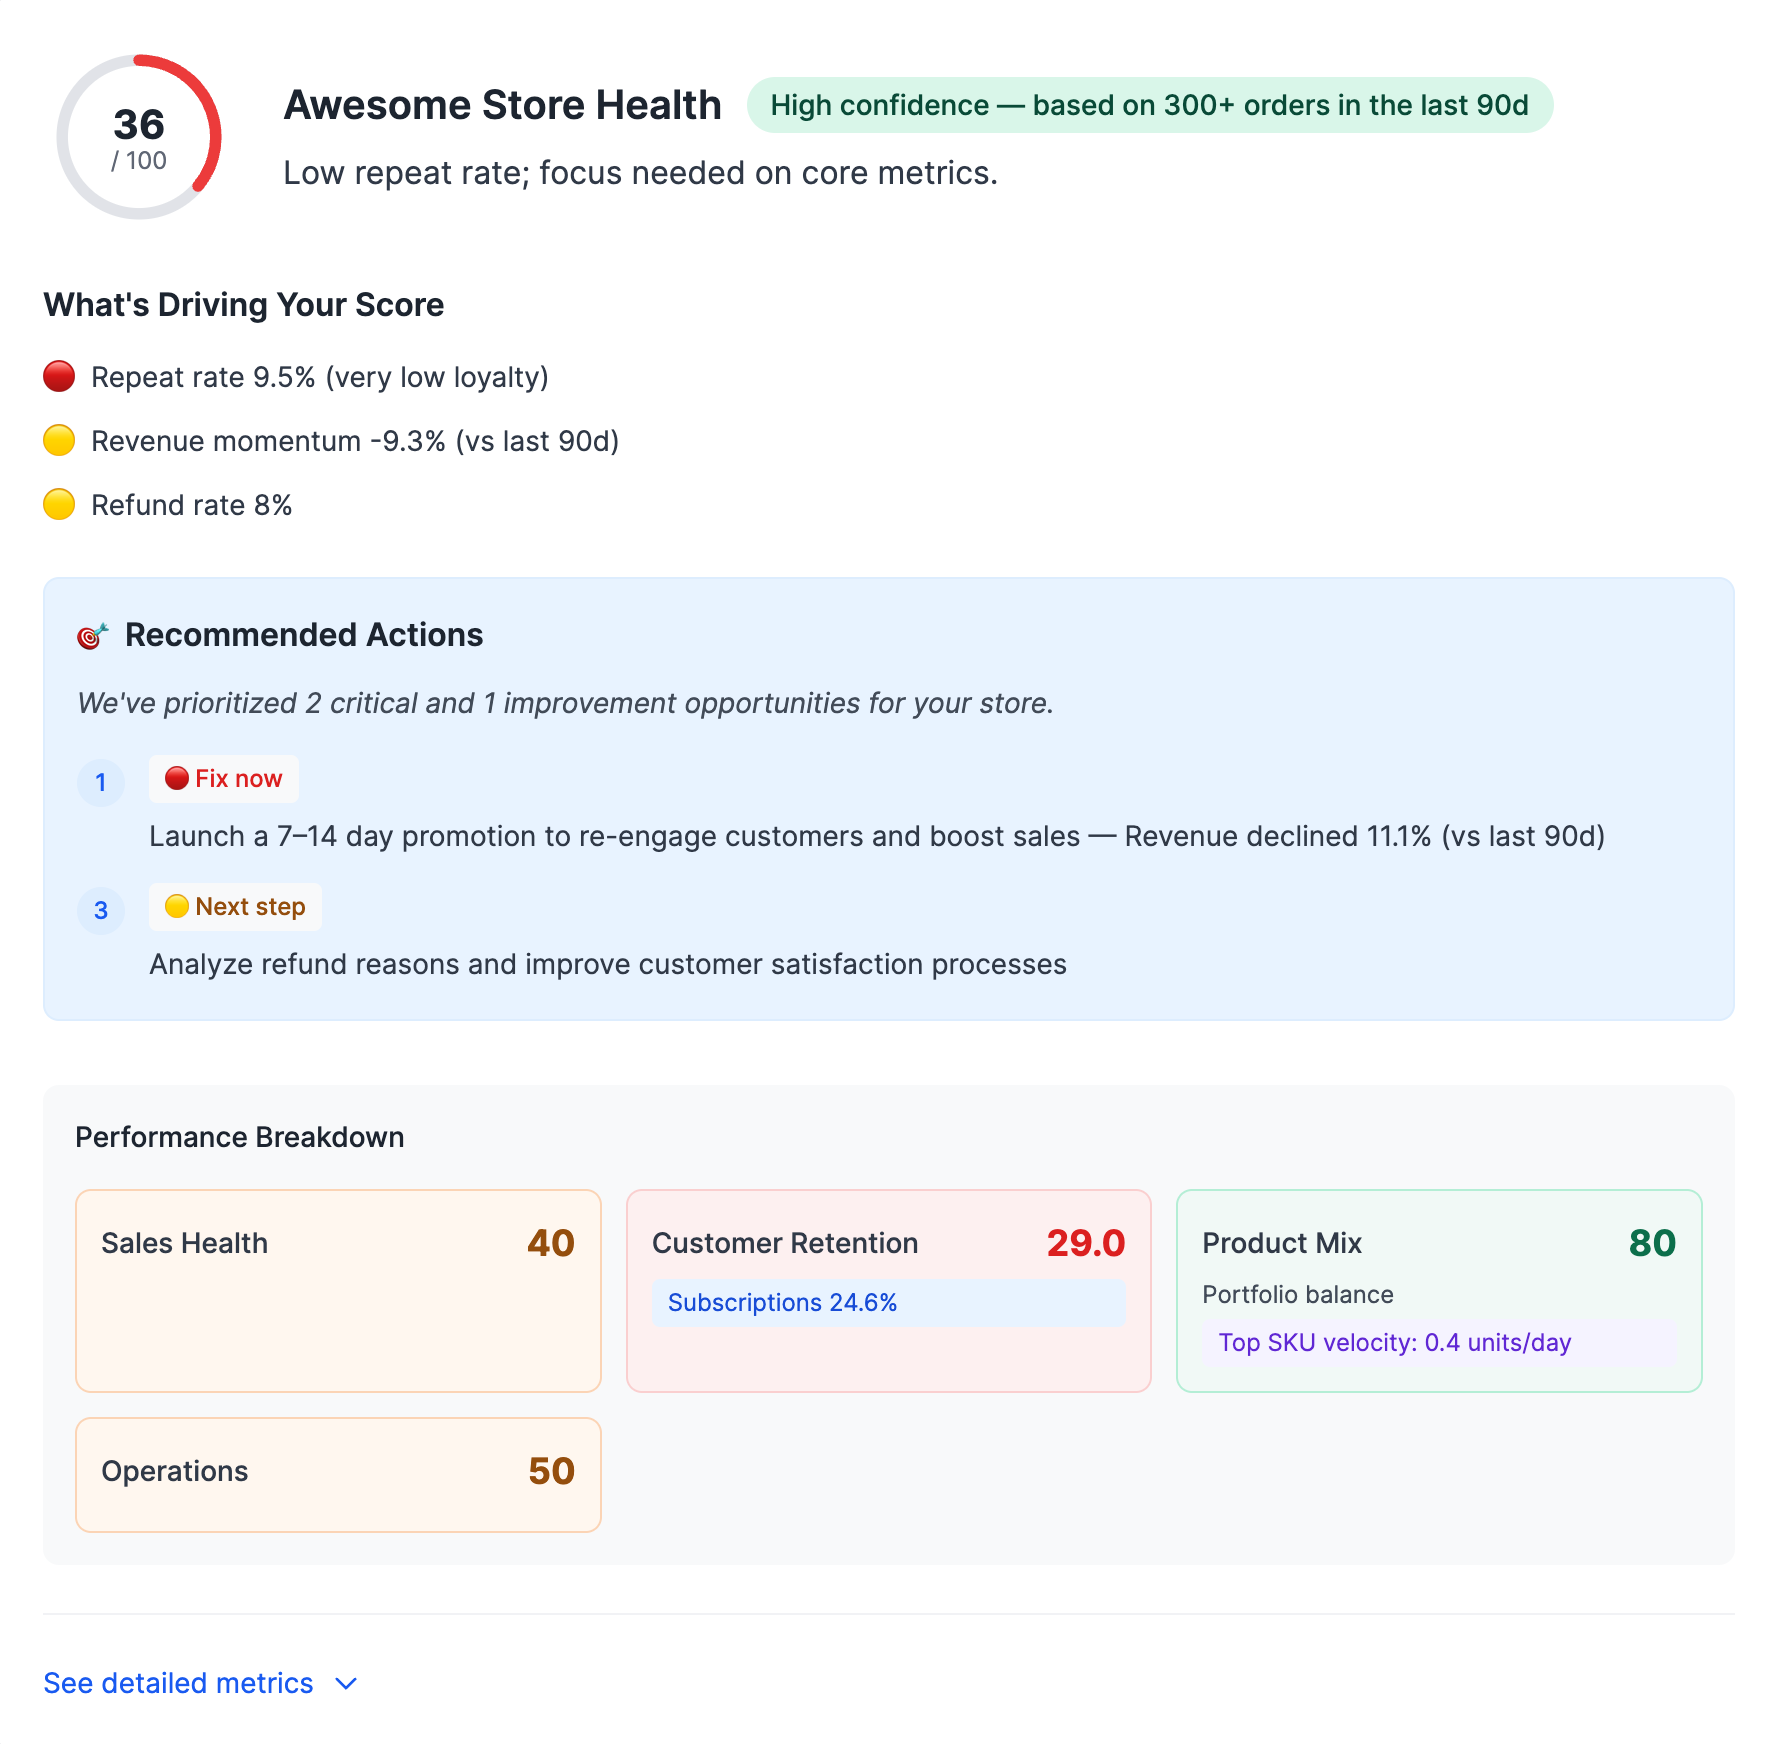Viewport: 1776px width, 1744px height.
Task: Click the number 3 action step circle
Action: [x=101, y=910]
